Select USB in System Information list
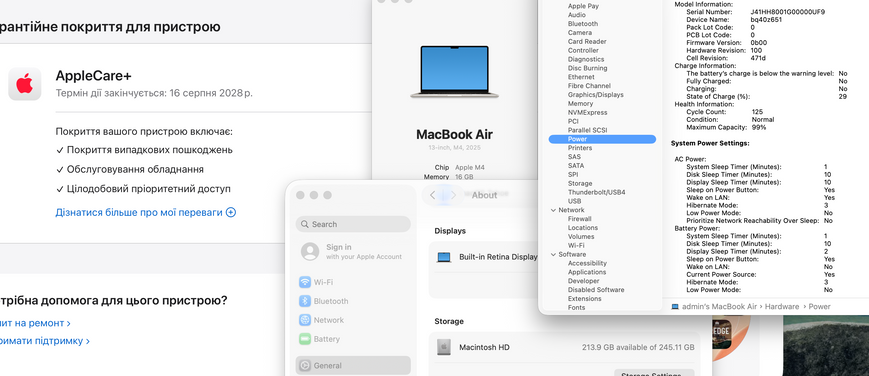 point(575,201)
